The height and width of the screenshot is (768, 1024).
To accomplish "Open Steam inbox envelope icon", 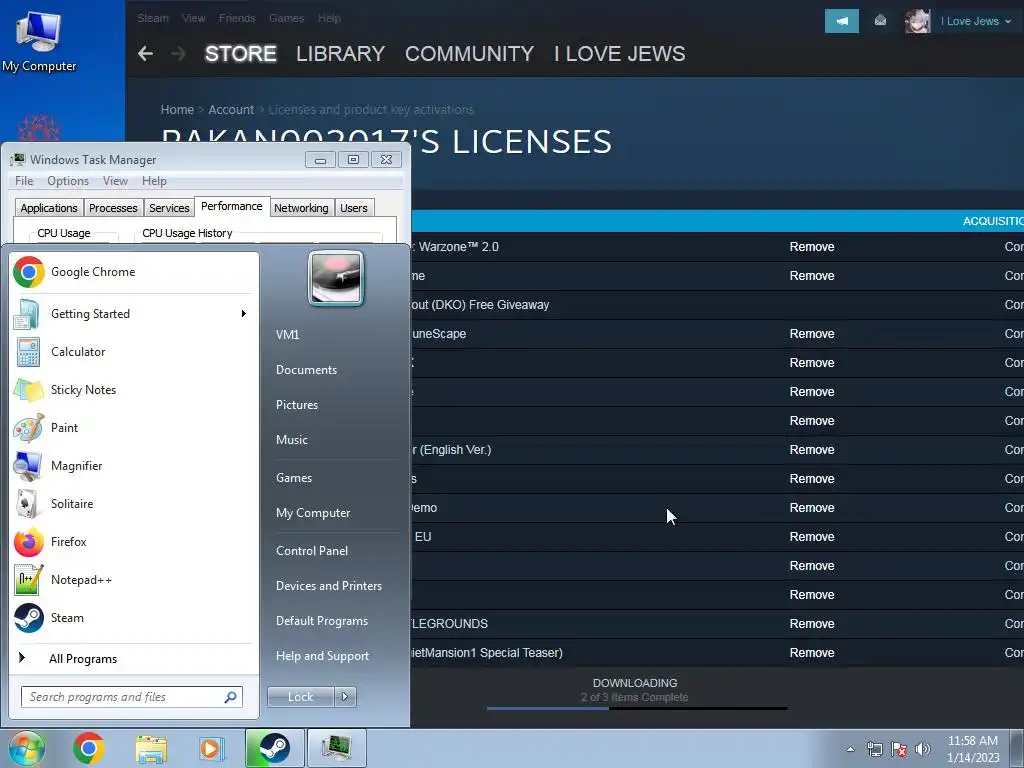I will click(x=880, y=21).
